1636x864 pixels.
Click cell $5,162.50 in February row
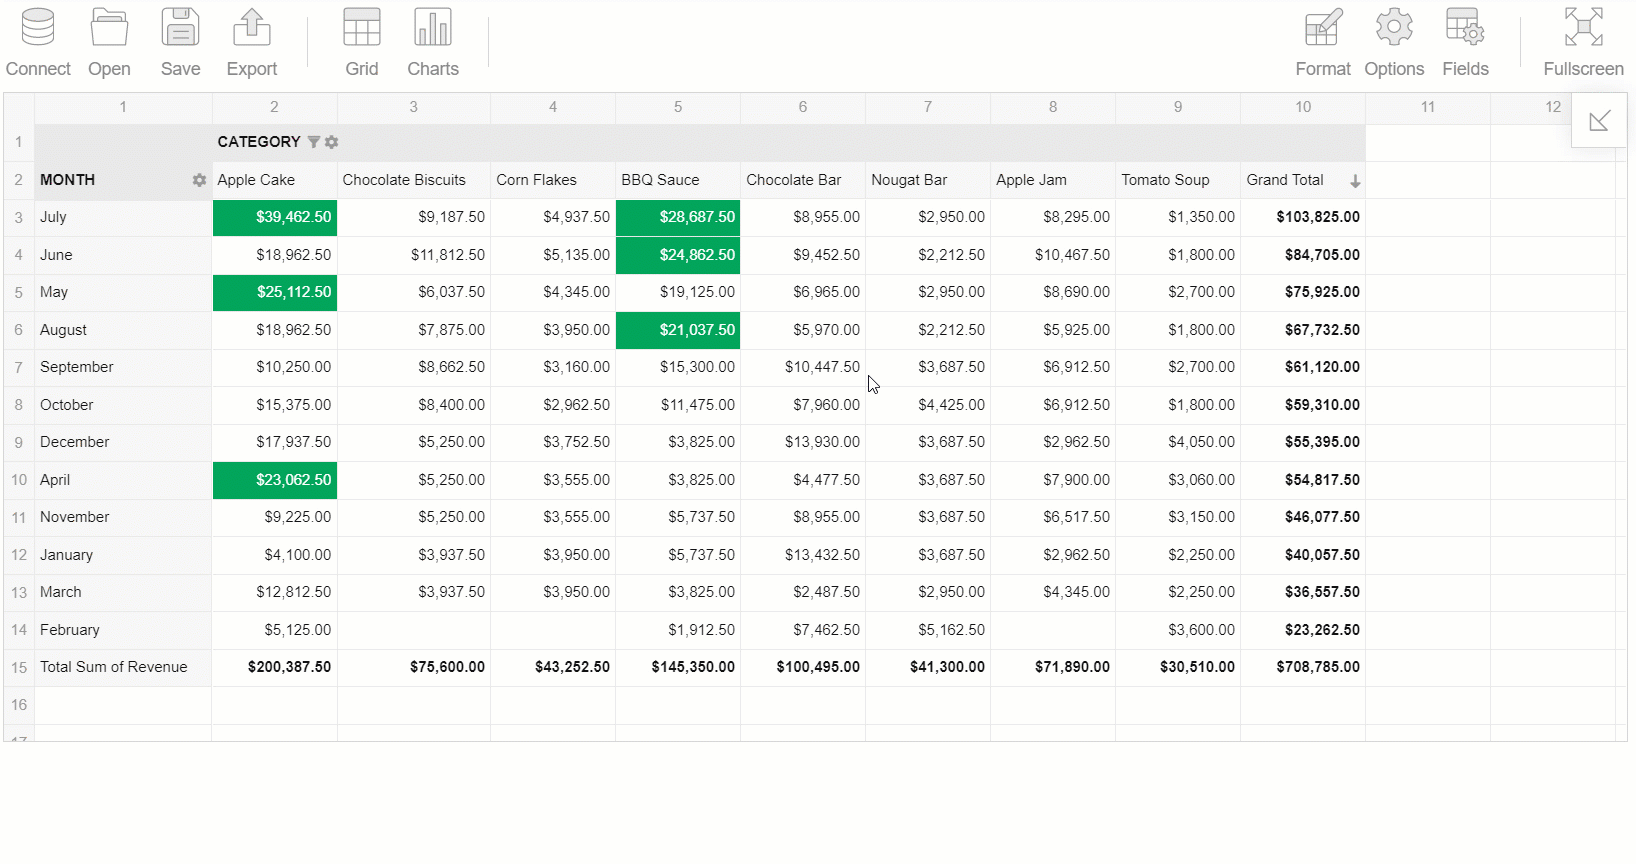[x=928, y=630]
